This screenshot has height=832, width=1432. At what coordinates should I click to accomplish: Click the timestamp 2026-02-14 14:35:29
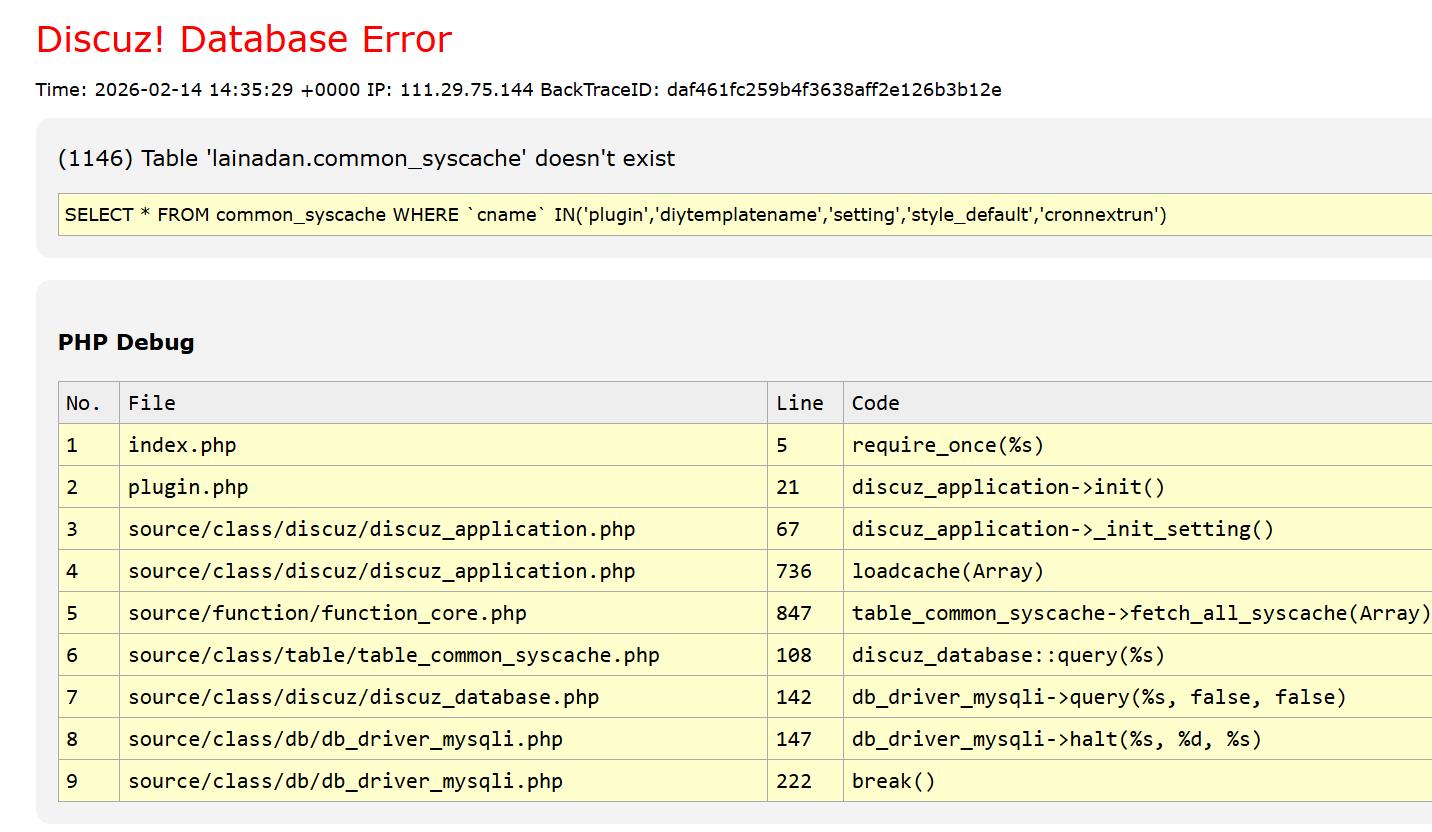(x=193, y=90)
